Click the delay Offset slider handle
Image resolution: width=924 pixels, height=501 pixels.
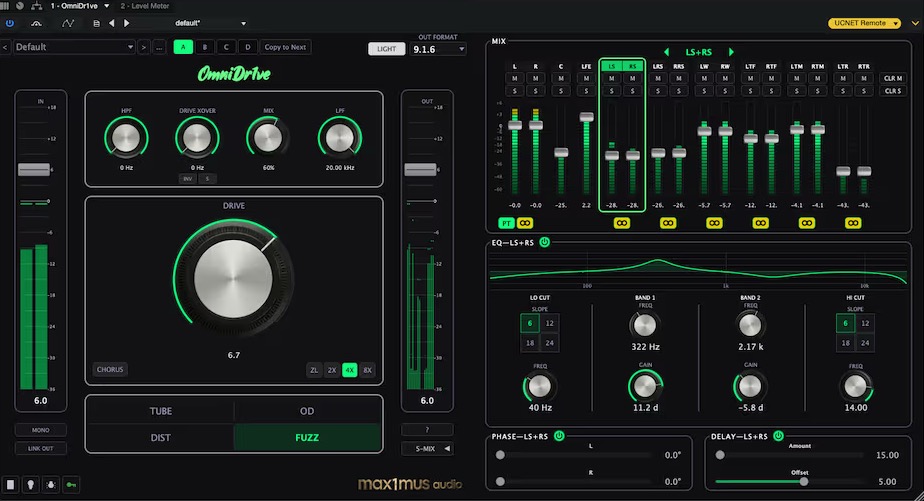(803, 482)
